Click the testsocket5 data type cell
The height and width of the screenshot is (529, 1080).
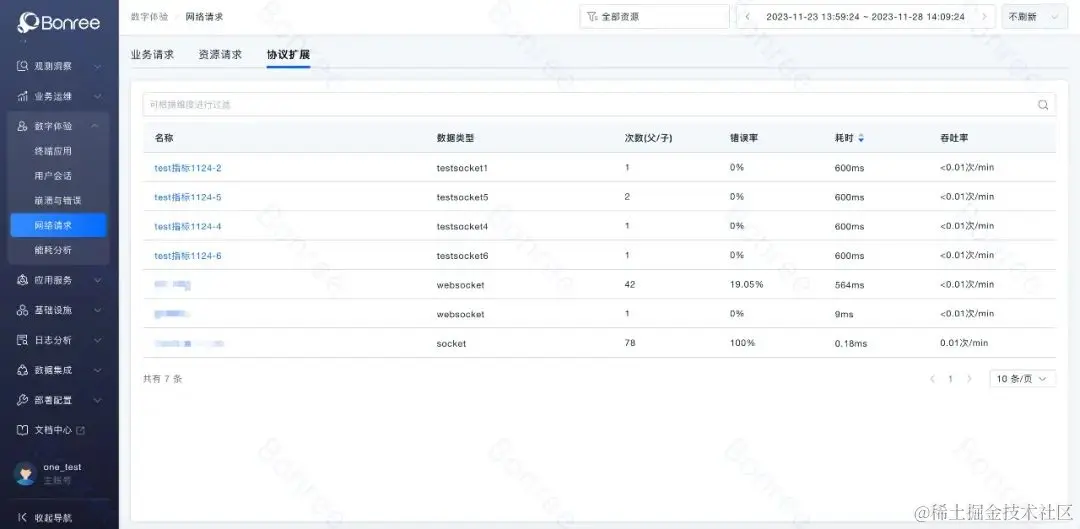tap(462, 197)
